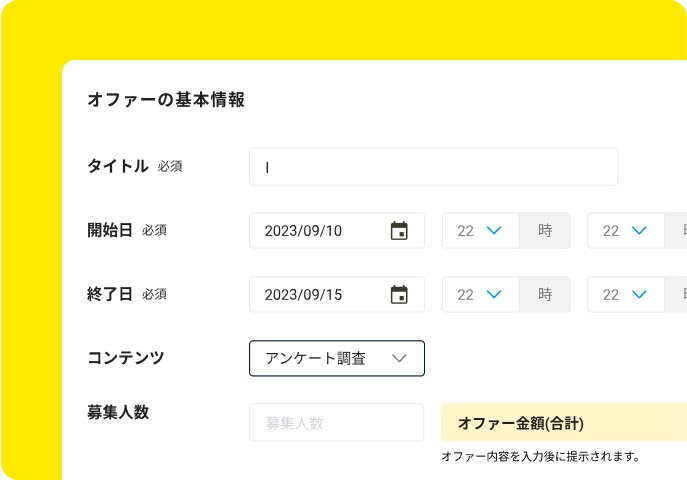The height and width of the screenshot is (480, 687).
Task: Click the オファーの基本情報 section heading
Action: [x=166, y=100]
